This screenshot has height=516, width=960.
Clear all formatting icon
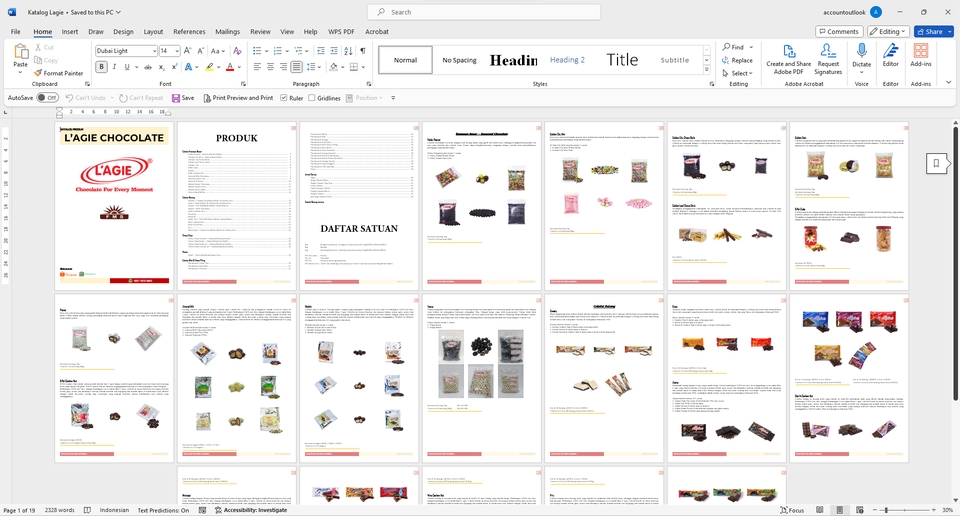pyautogui.click(x=237, y=51)
